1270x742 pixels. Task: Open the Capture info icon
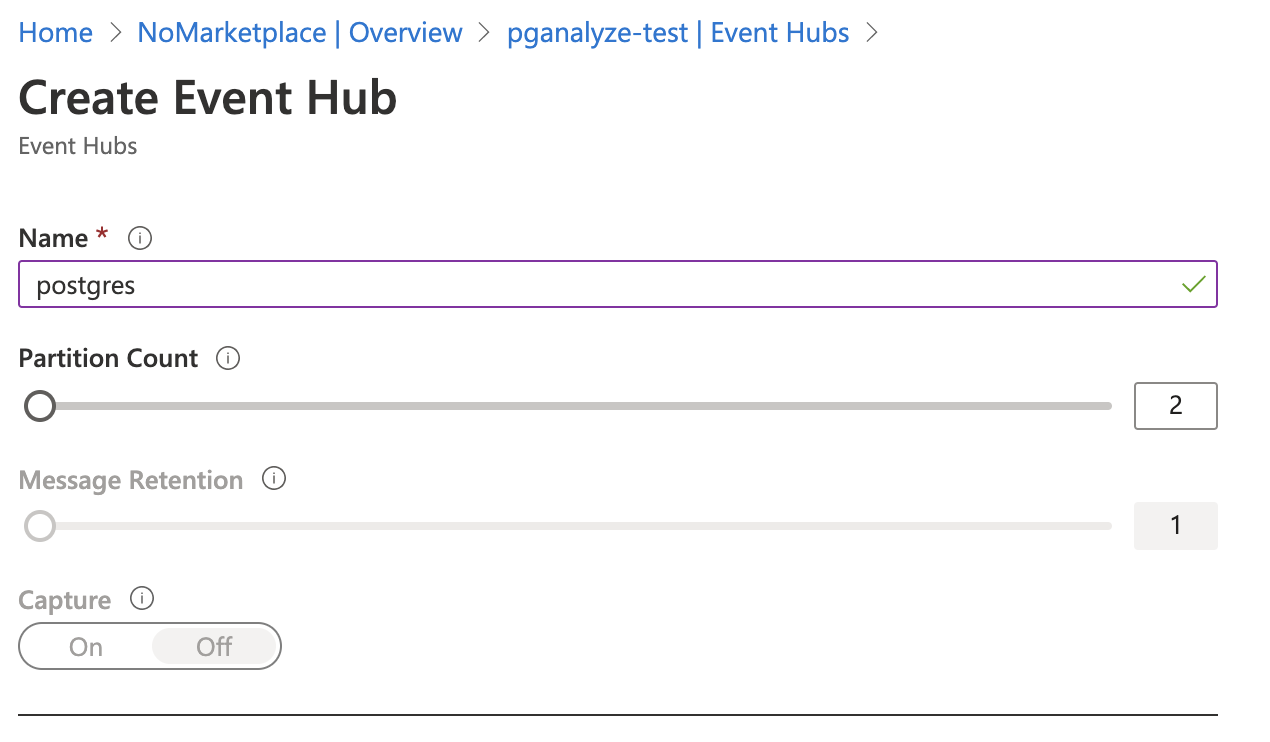pyautogui.click(x=143, y=599)
